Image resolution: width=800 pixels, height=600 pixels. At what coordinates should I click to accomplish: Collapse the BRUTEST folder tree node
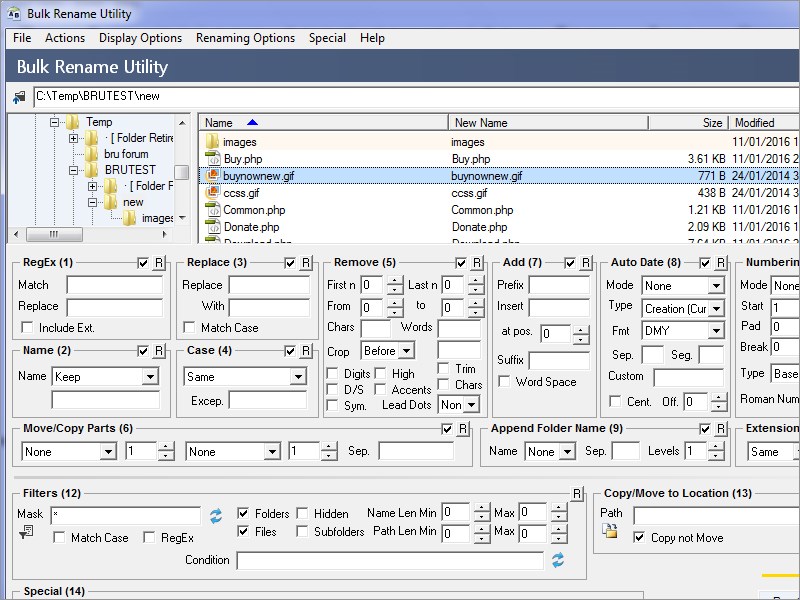point(73,170)
